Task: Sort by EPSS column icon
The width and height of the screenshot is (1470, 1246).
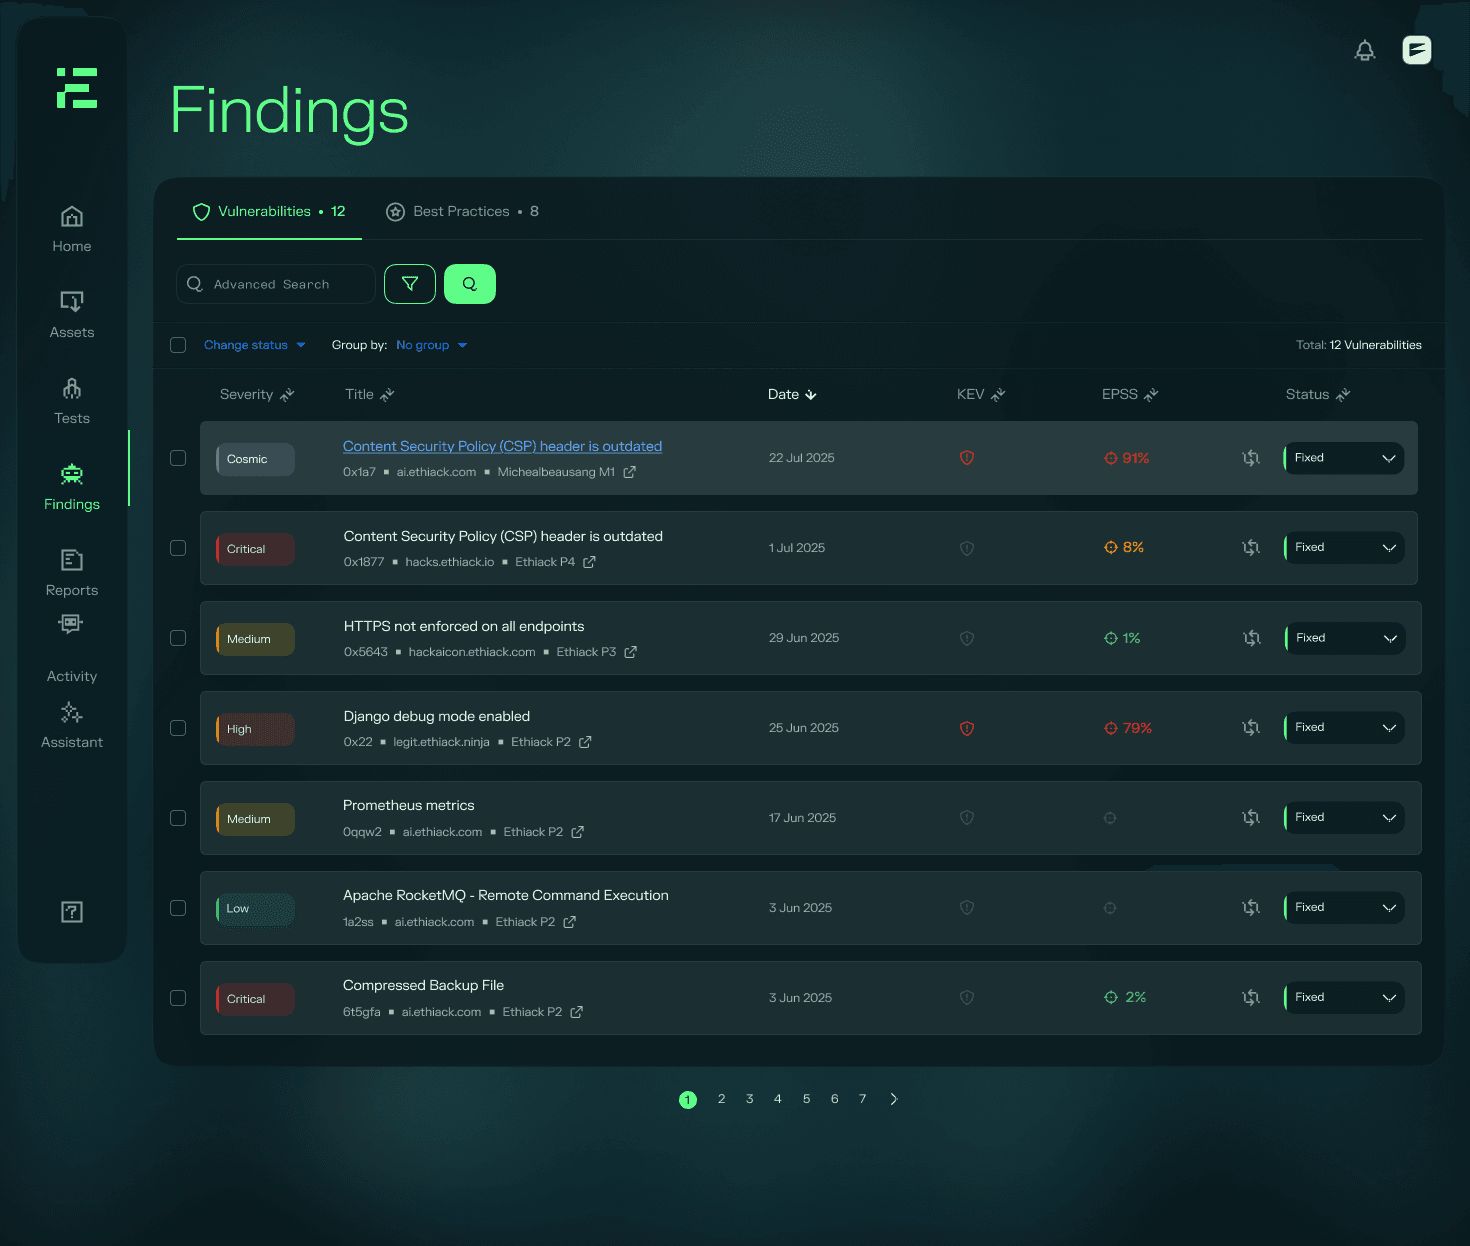Action: tap(1151, 395)
